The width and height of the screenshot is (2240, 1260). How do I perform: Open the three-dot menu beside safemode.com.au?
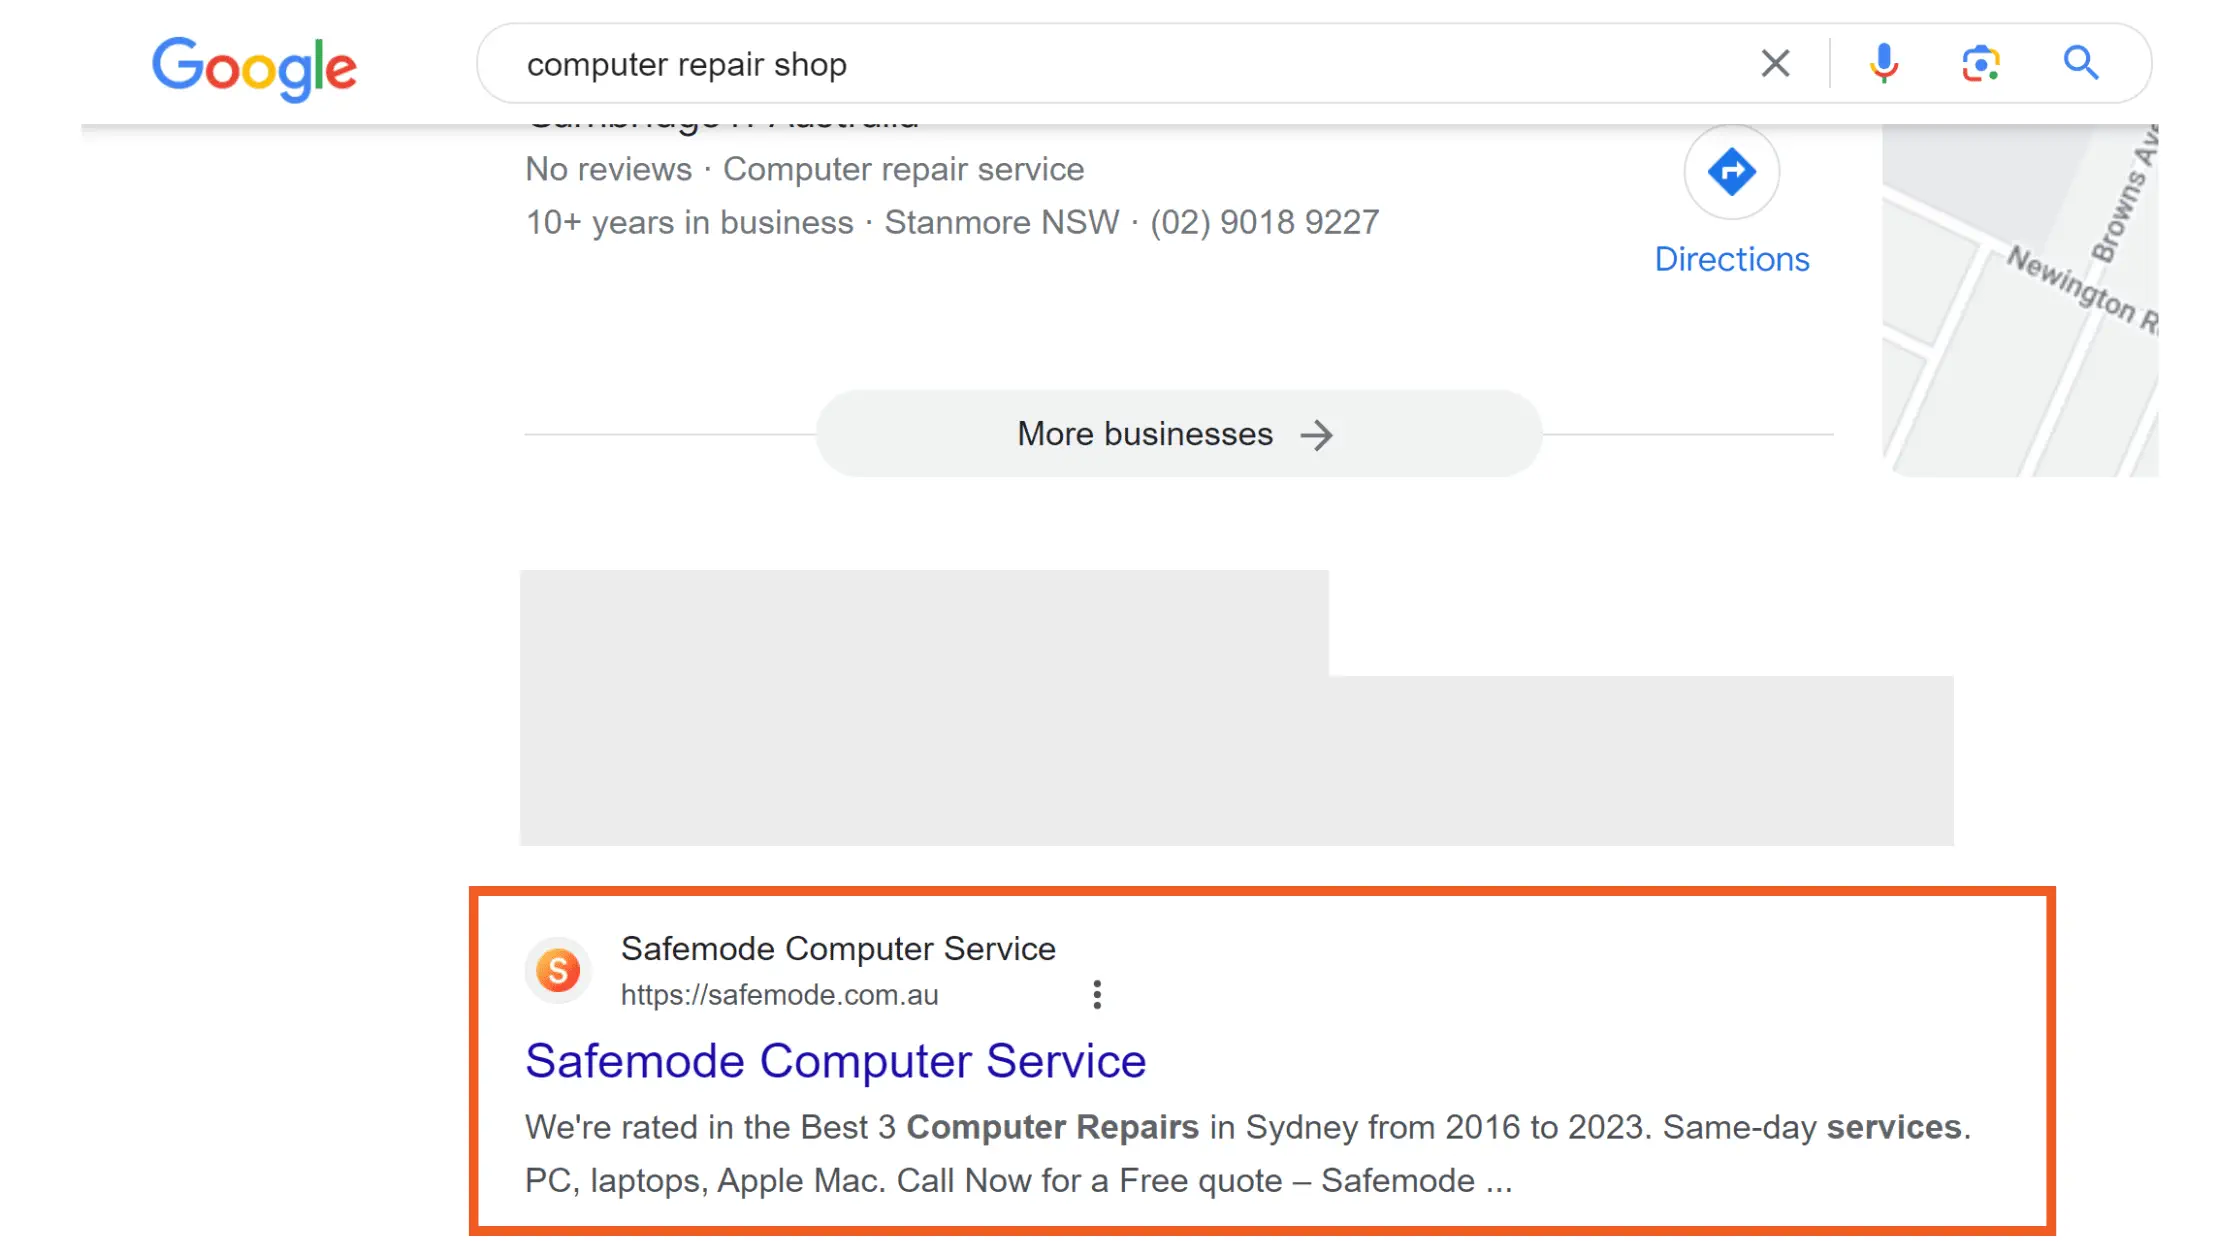click(1097, 995)
